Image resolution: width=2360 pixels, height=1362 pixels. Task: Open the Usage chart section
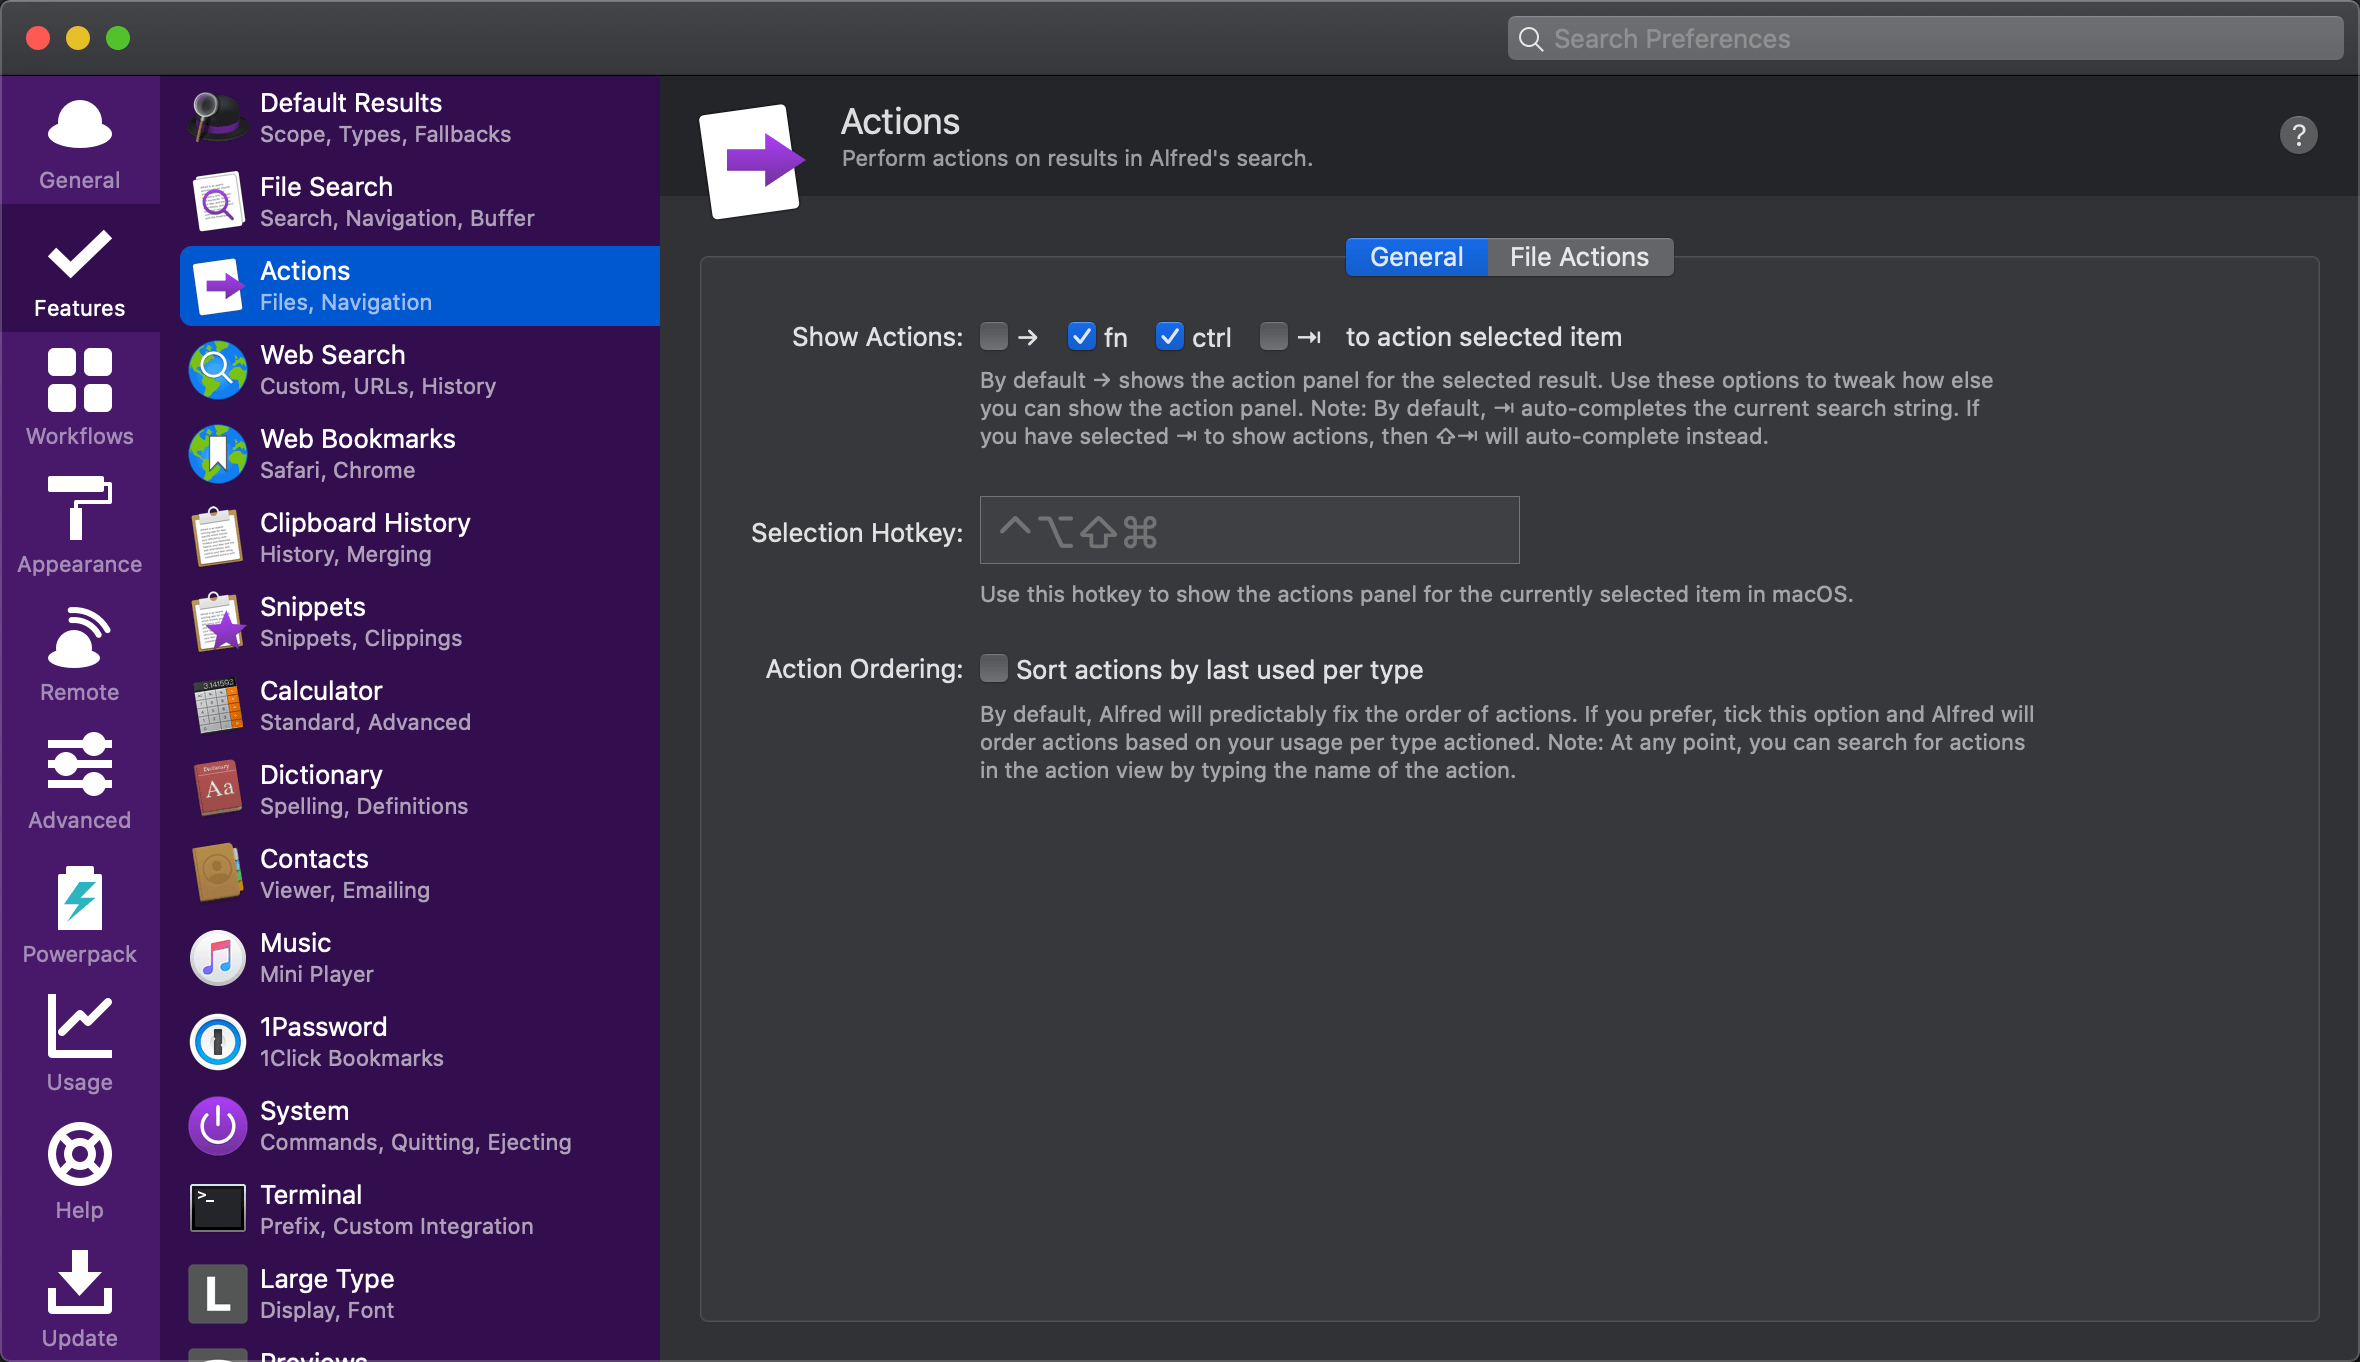click(x=80, y=1042)
